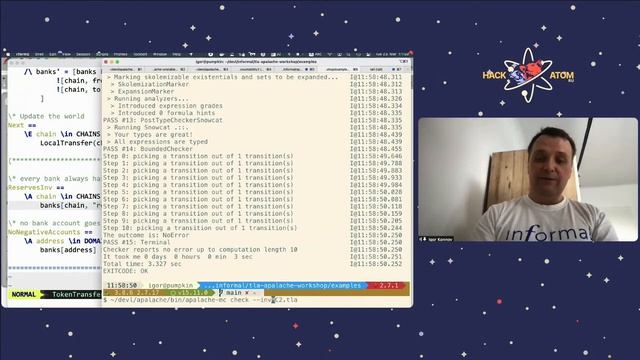Click the 'EXITCODE: OK' line
The width and height of the screenshot is (640, 360).
coord(125,271)
